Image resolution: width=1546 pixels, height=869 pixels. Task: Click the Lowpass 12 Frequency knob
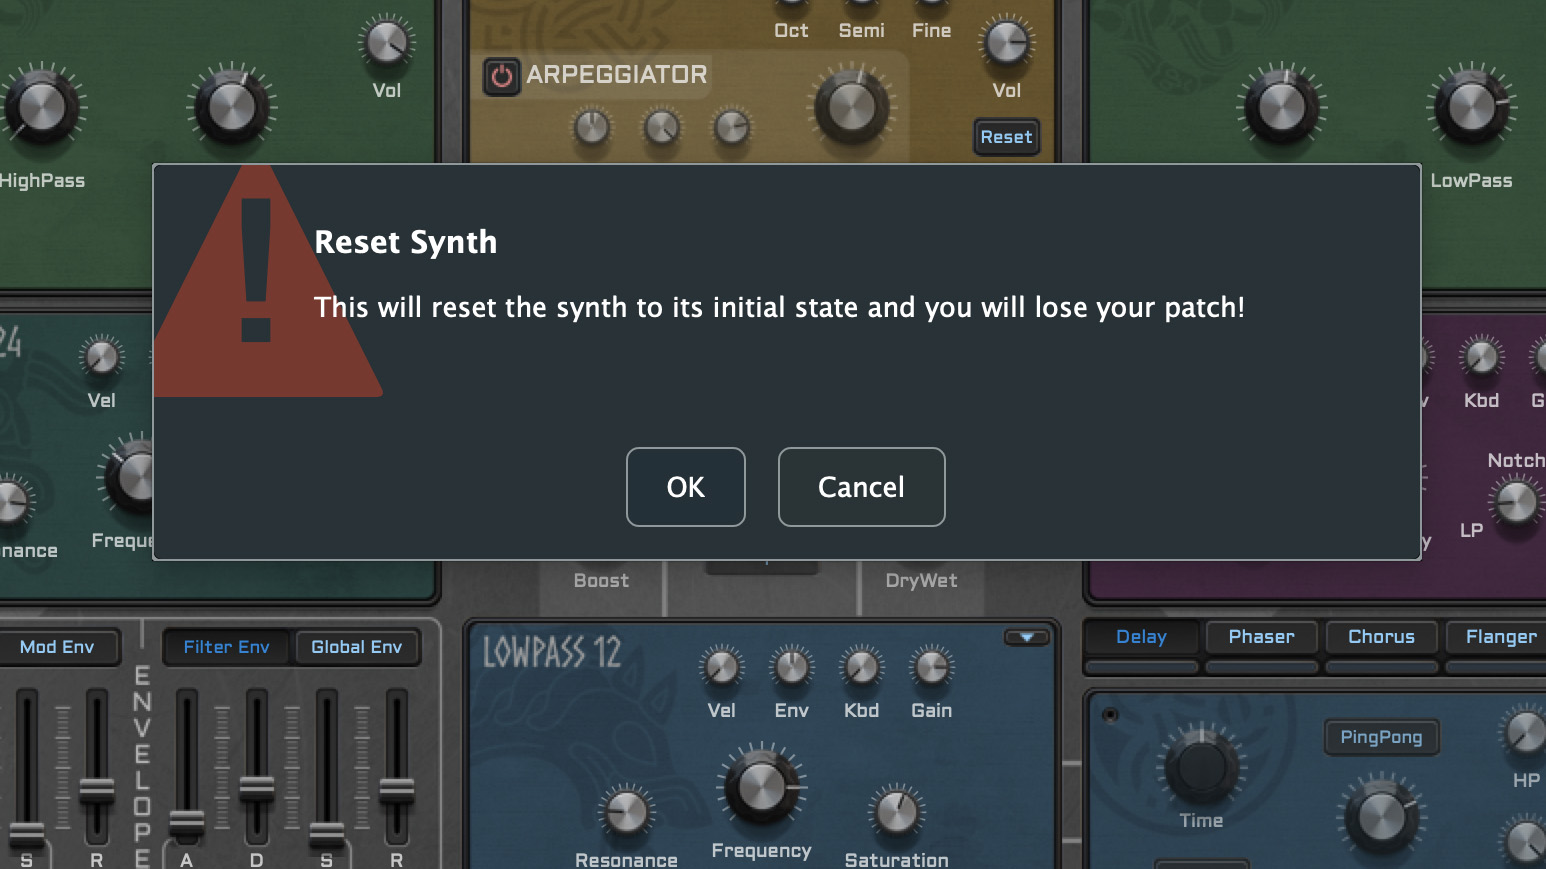pos(762,787)
